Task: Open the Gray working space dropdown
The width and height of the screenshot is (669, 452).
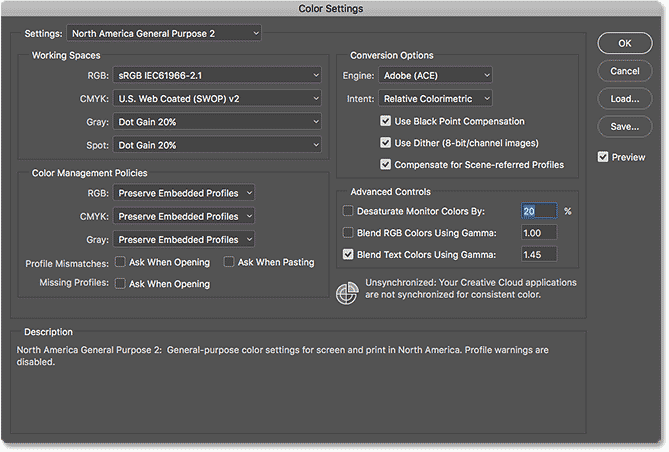Action: pos(216,121)
